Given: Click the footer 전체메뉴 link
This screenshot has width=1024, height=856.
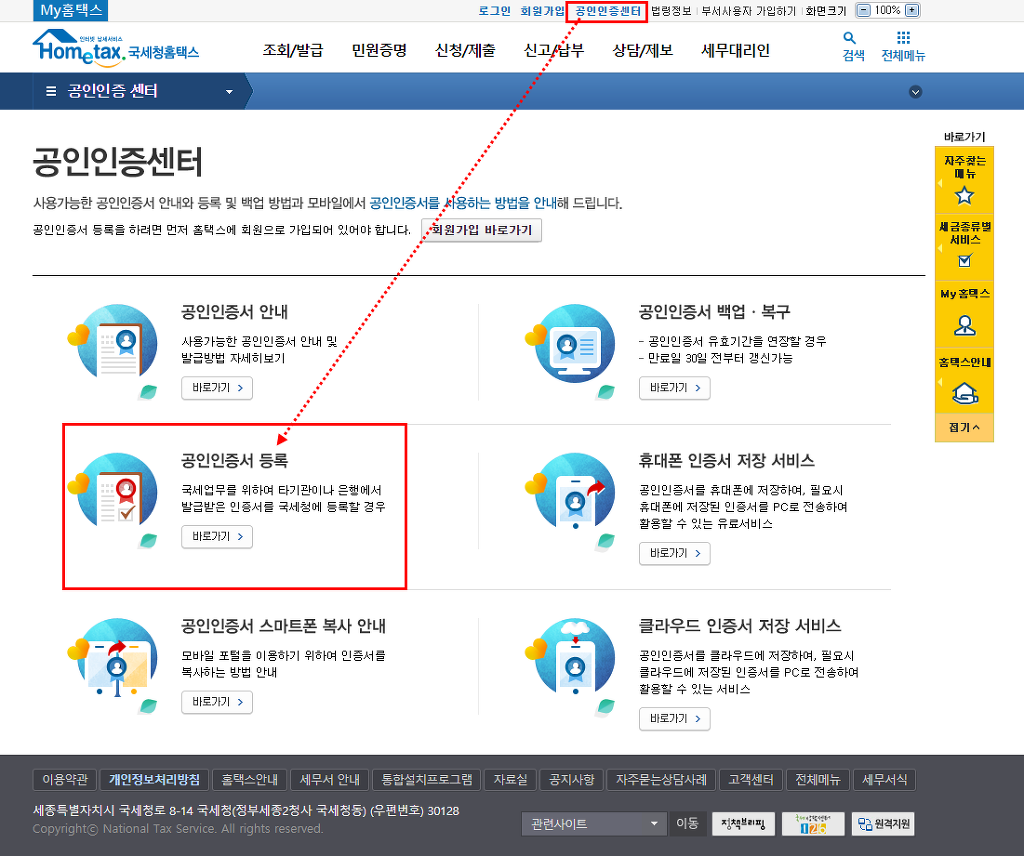Looking at the screenshot, I should pos(817,780).
